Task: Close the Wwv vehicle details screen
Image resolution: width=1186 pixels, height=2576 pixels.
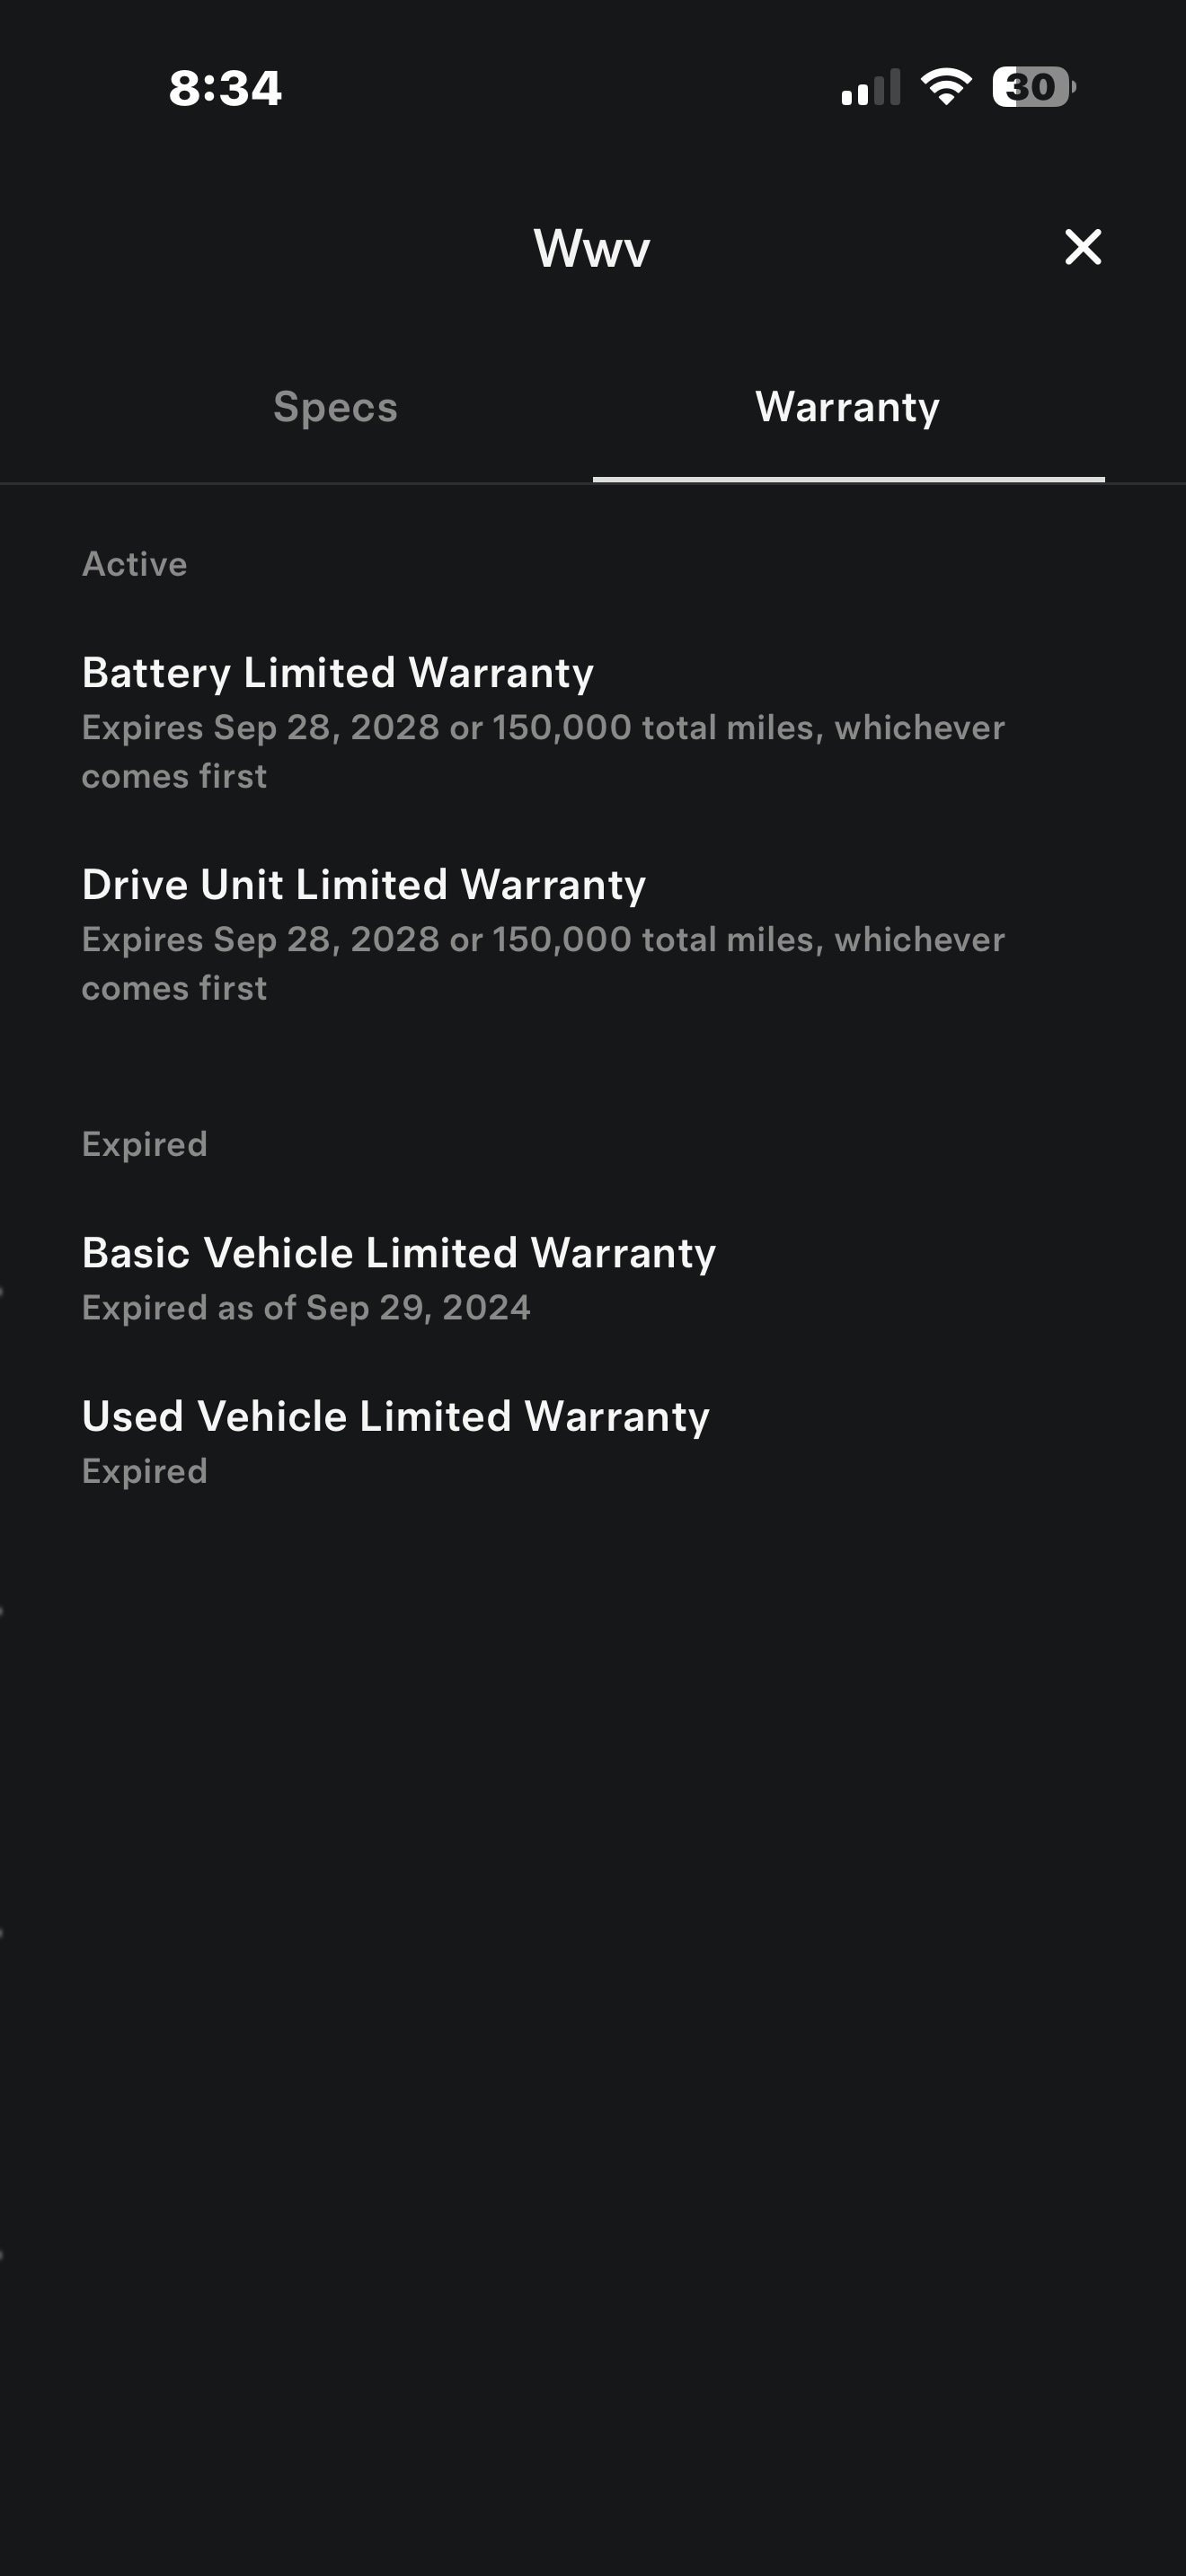Action: click(x=1083, y=247)
